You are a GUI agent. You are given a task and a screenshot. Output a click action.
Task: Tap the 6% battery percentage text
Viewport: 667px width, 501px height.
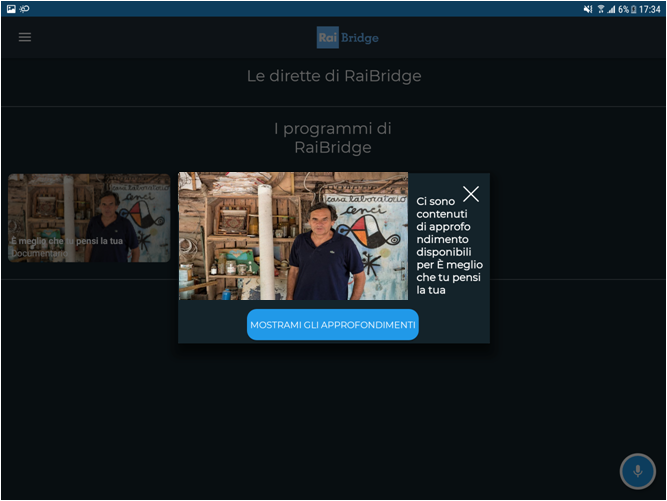tap(623, 8)
